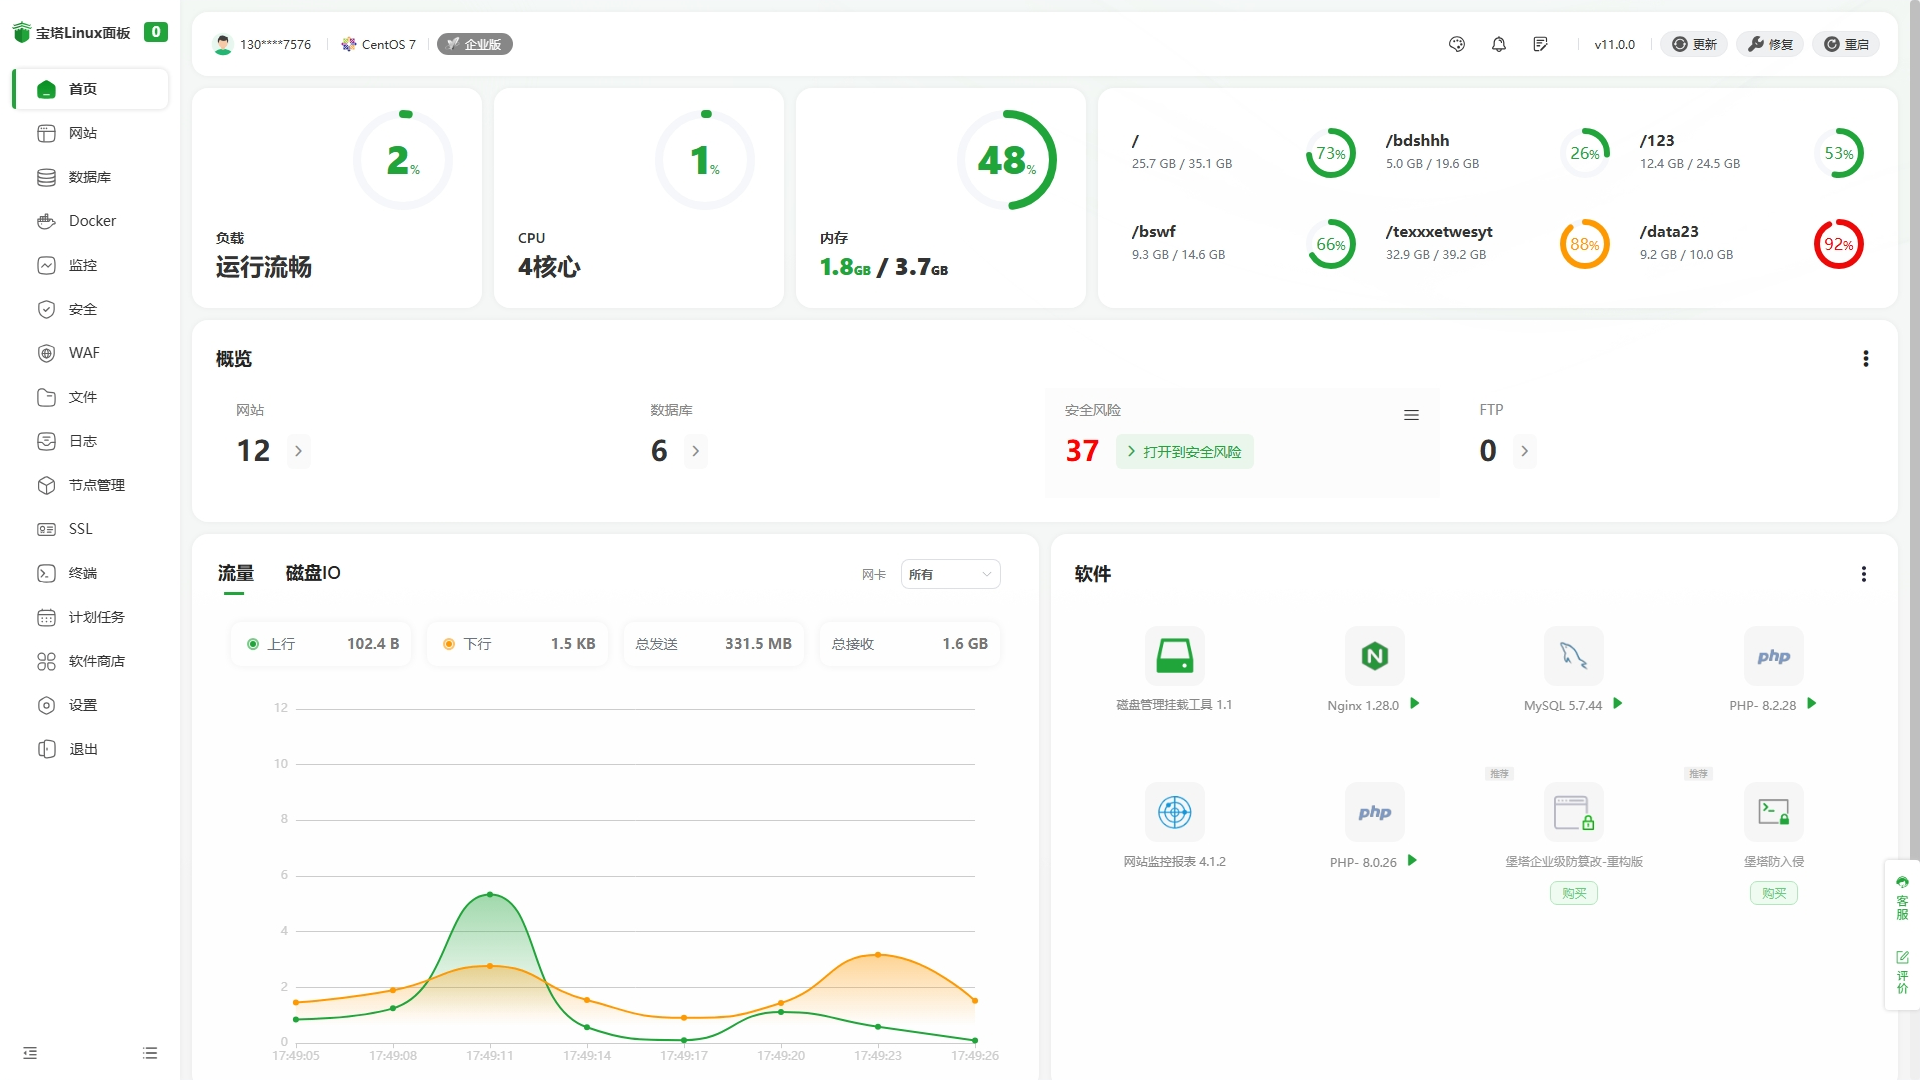Click the /data23 92% disk usage ring

pyautogui.click(x=1838, y=244)
